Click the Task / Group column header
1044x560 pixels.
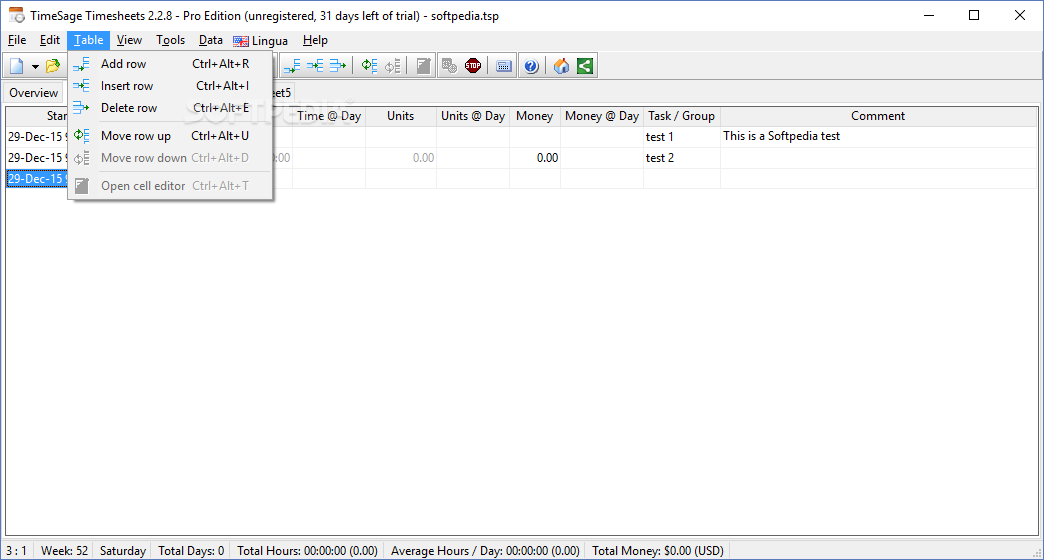coord(682,116)
